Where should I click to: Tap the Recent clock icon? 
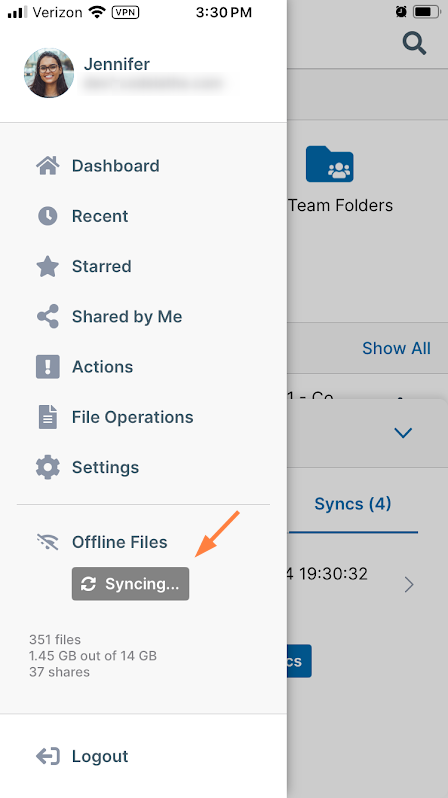(x=47, y=216)
